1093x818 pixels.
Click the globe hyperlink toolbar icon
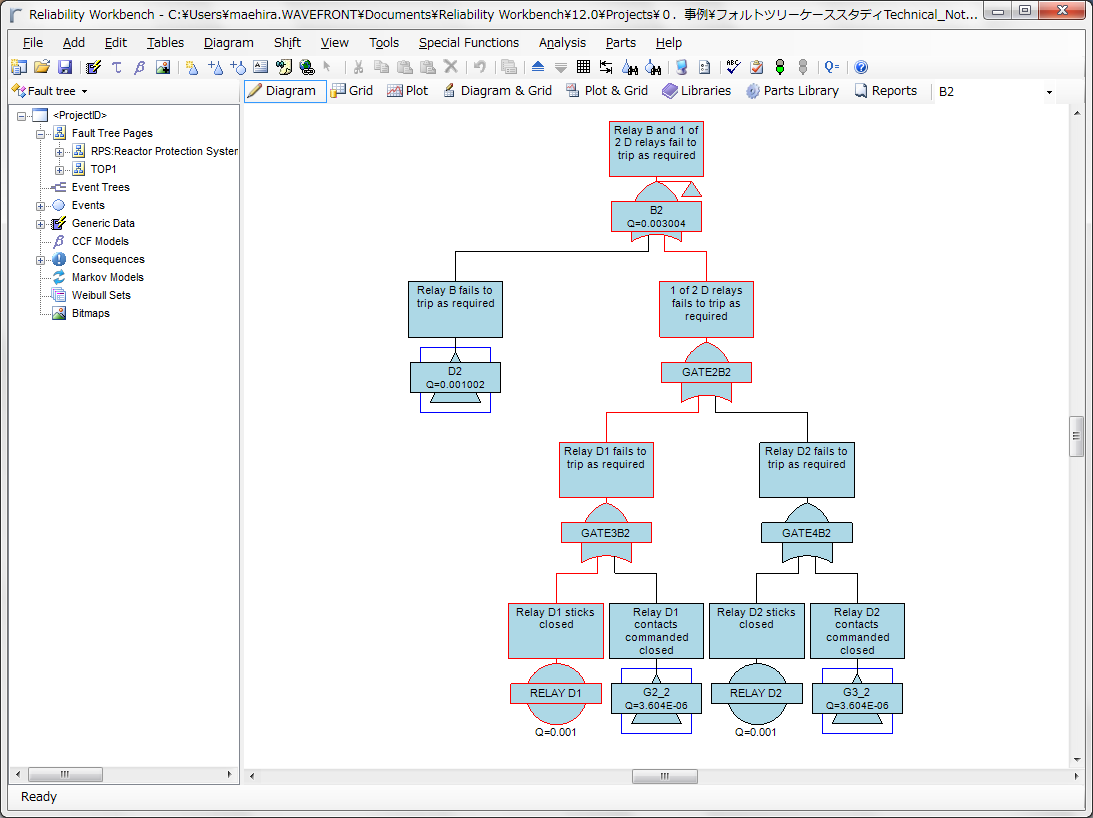click(307, 67)
